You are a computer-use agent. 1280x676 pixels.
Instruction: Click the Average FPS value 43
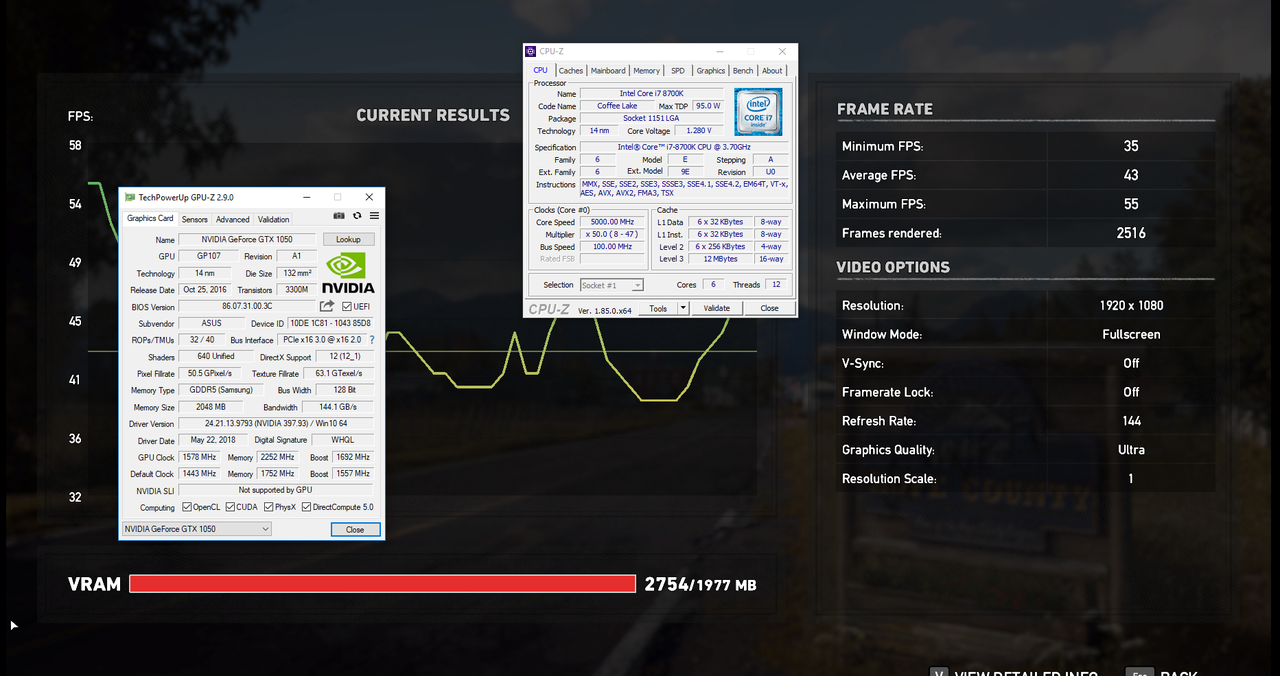[x=1131, y=175]
